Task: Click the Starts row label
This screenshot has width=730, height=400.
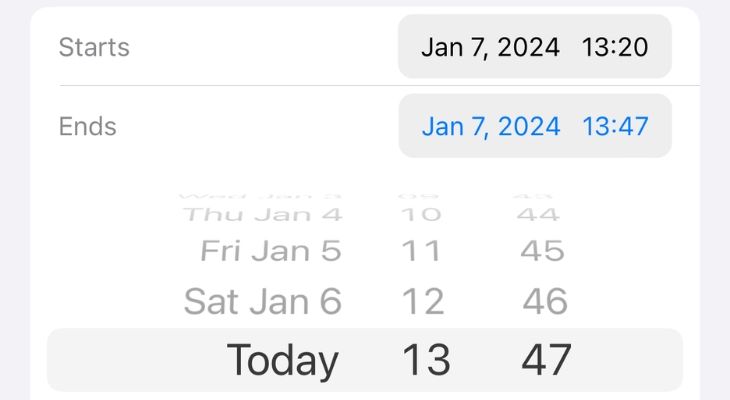Action: point(94,47)
